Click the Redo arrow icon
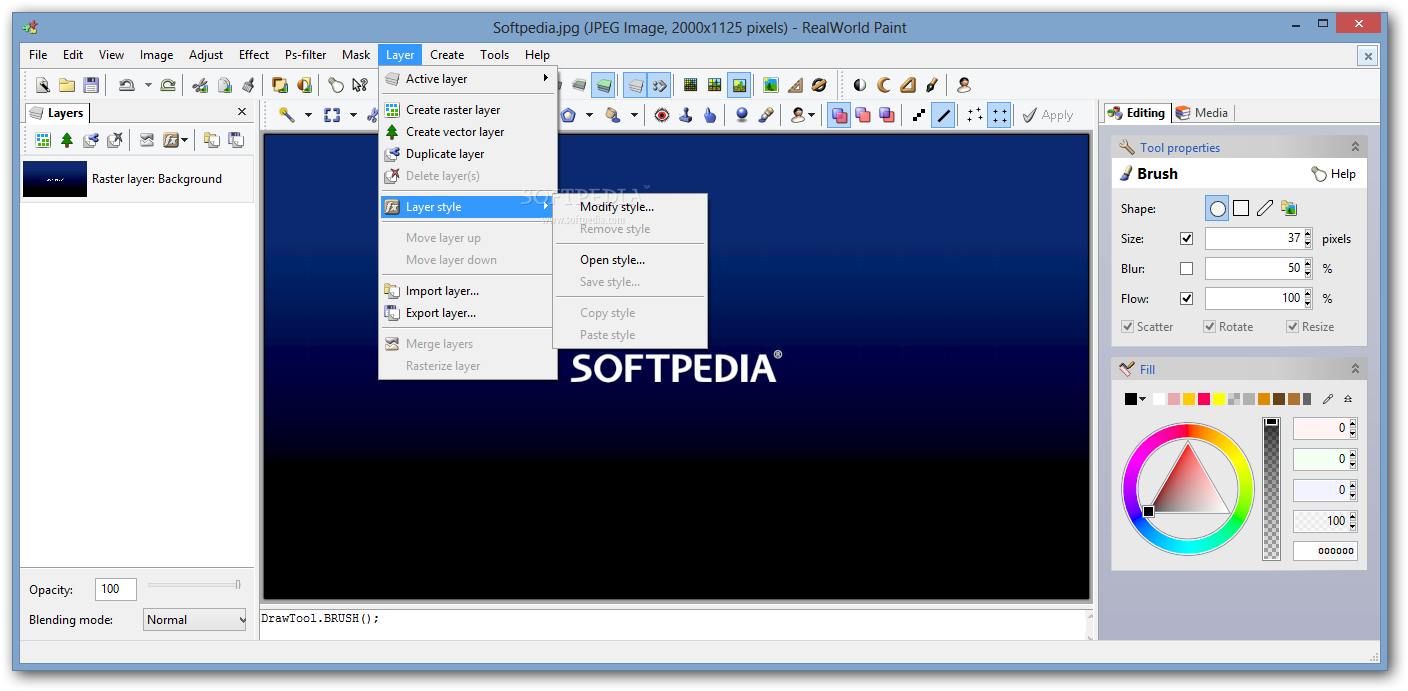Viewport: 1408px width, 691px height. click(x=168, y=85)
